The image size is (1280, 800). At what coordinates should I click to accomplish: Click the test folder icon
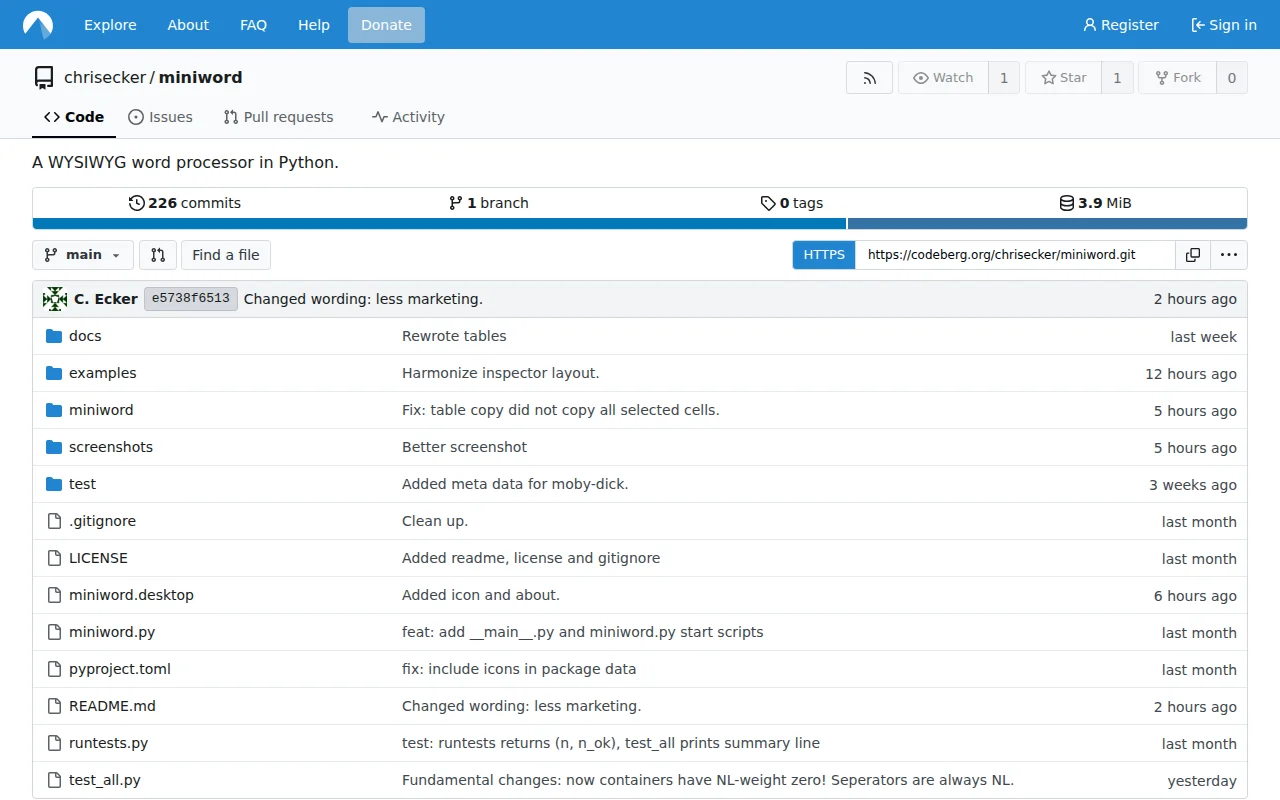pos(54,484)
